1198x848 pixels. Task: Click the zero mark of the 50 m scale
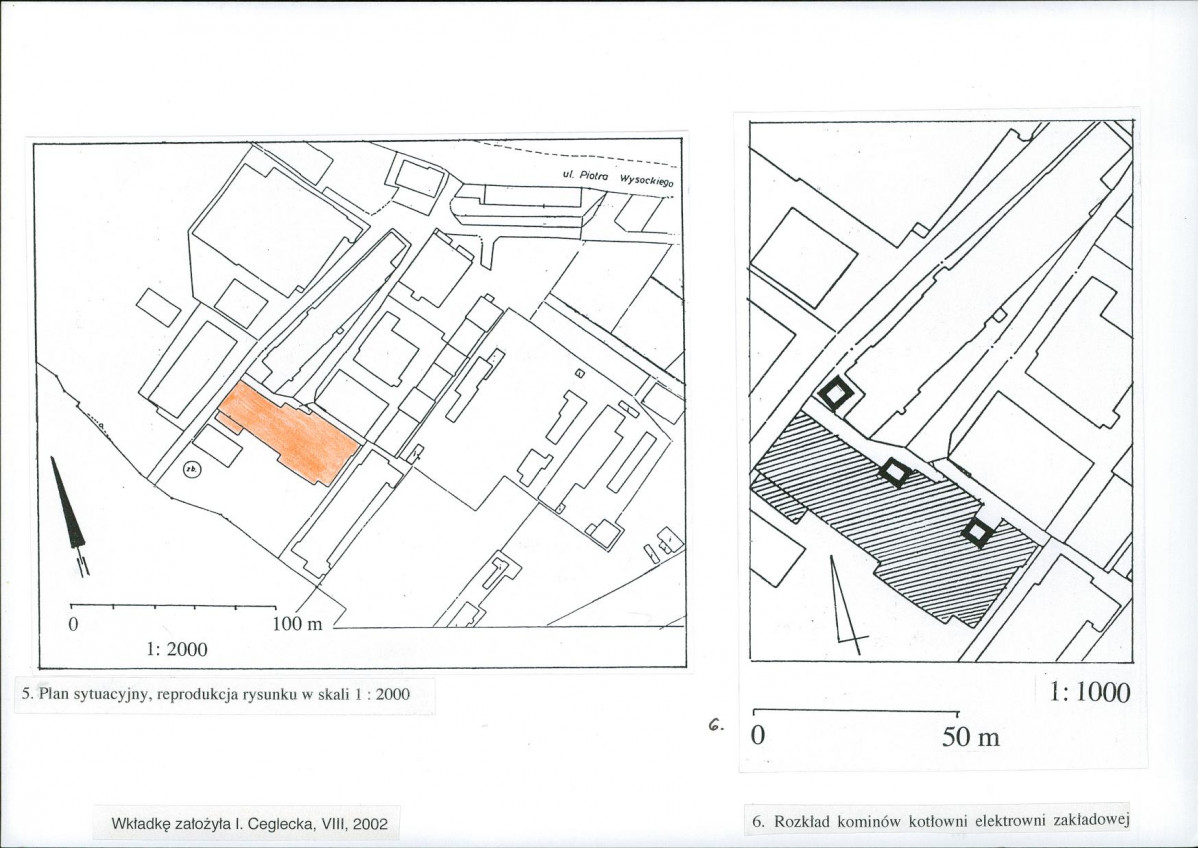click(757, 737)
